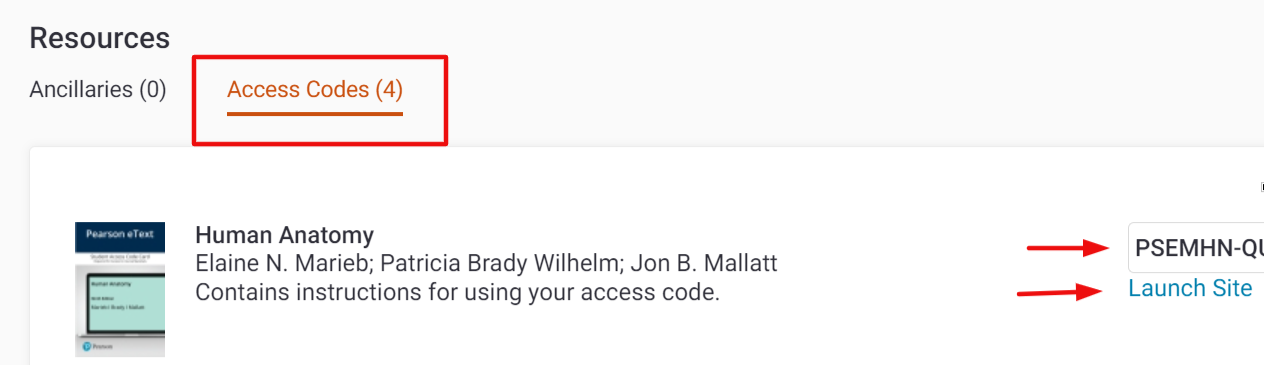Click the small dark mark at the card's top right
Image resolution: width=1264 pixels, height=365 pixels.
click(1259, 185)
